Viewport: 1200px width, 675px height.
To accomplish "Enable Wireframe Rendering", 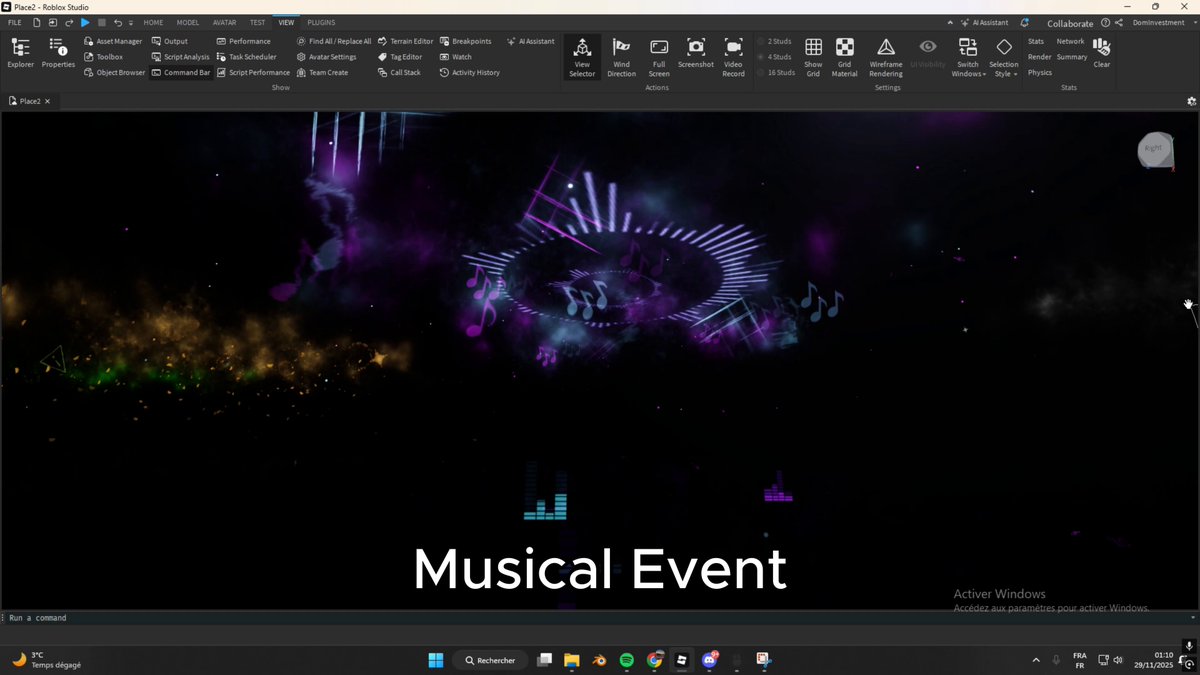I will 886,58.
